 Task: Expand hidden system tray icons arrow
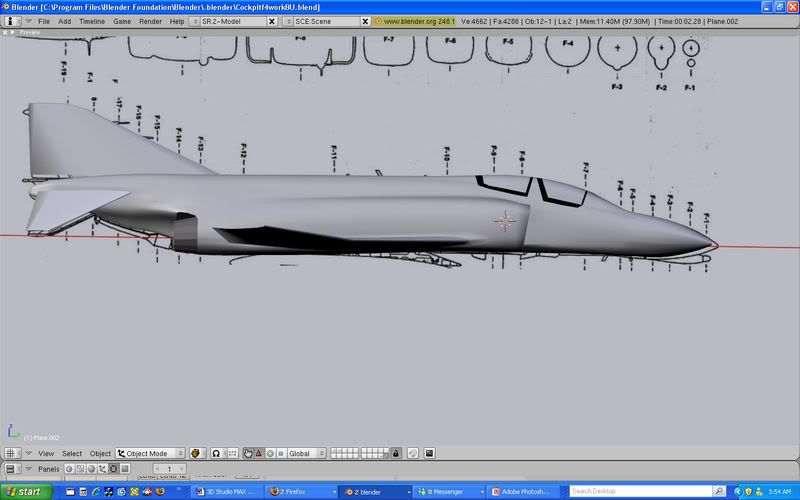pyautogui.click(x=737, y=492)
